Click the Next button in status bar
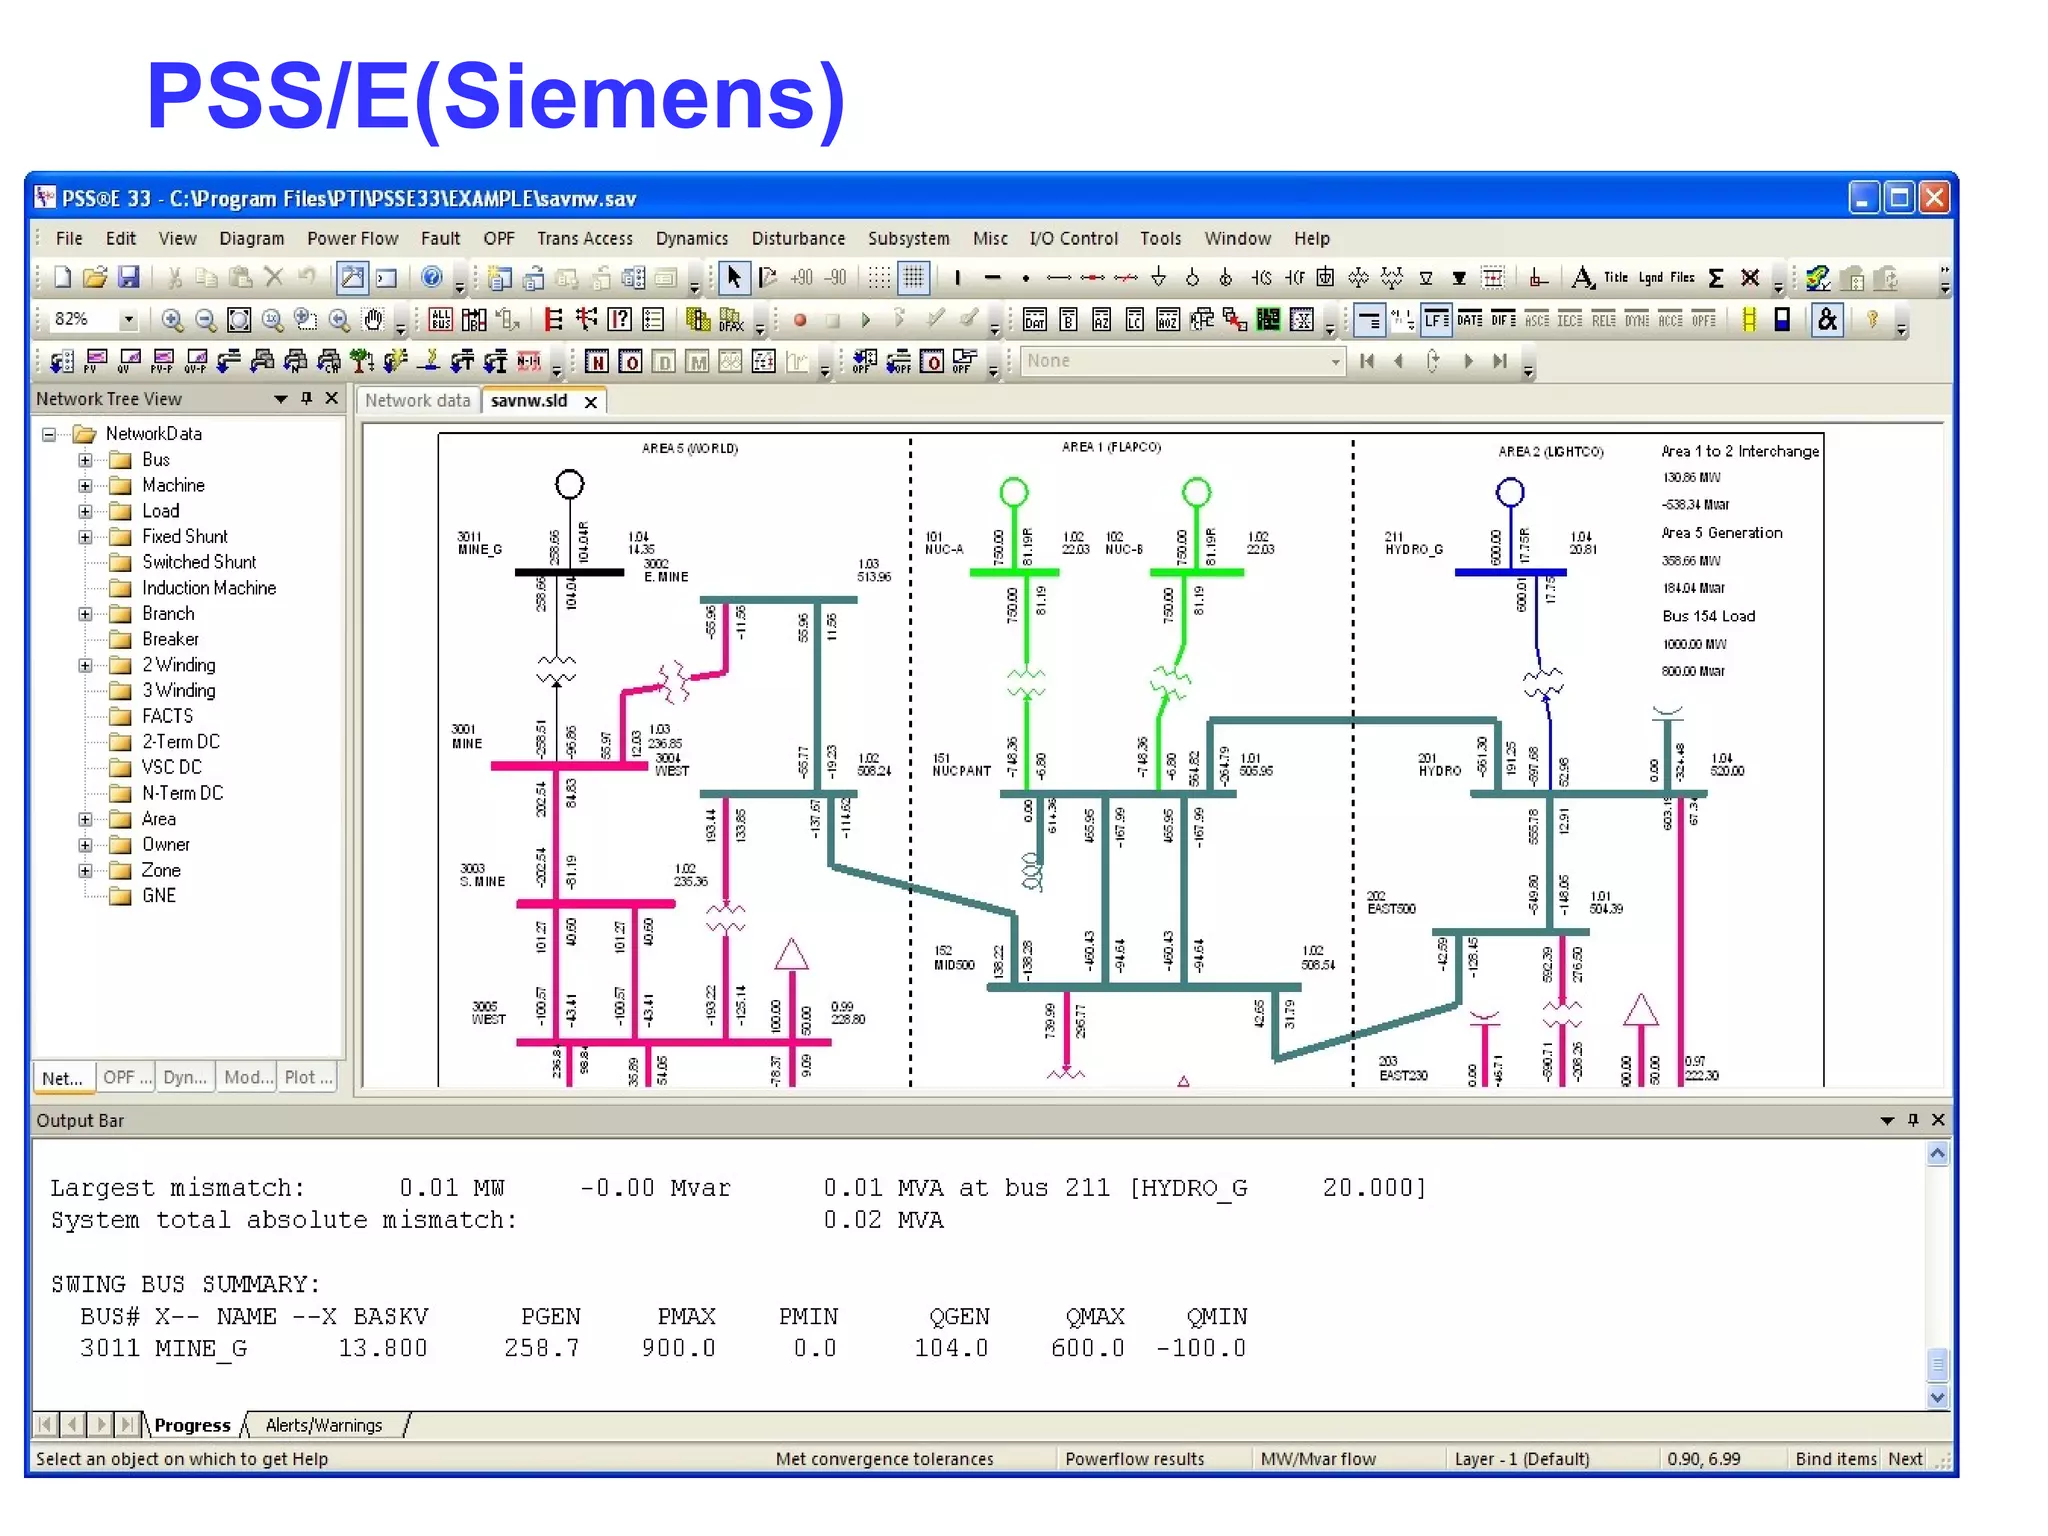This screenshot has width=2048, height=1536. click(1905, 1459)
